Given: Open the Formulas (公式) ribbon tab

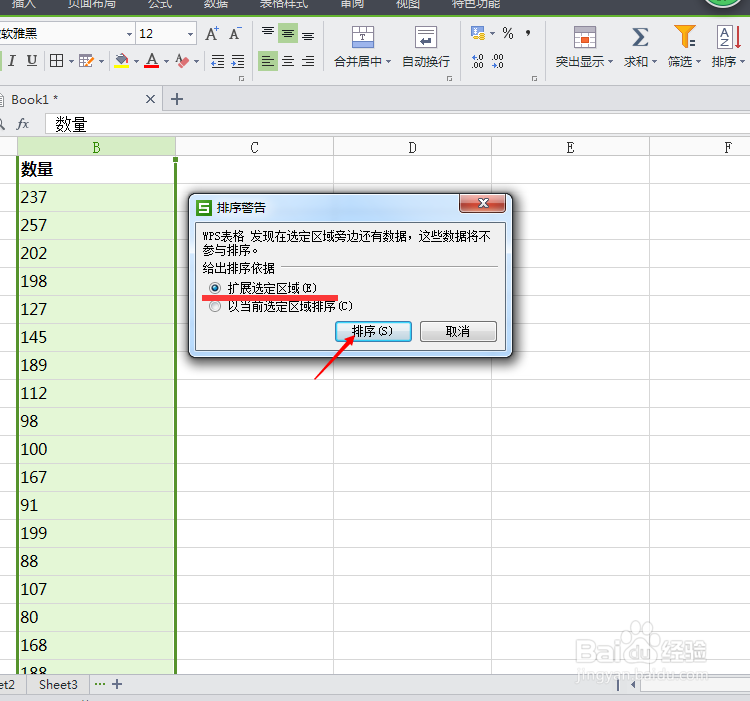Looking at the screenshot, I should [x=160, y=4].
